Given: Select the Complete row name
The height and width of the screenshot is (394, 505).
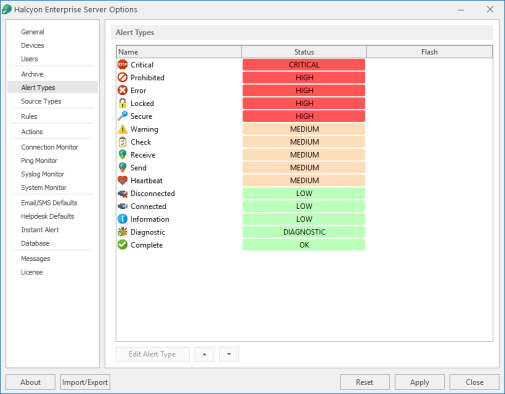Looking at the screenshot, I should [x=147, y=245].
